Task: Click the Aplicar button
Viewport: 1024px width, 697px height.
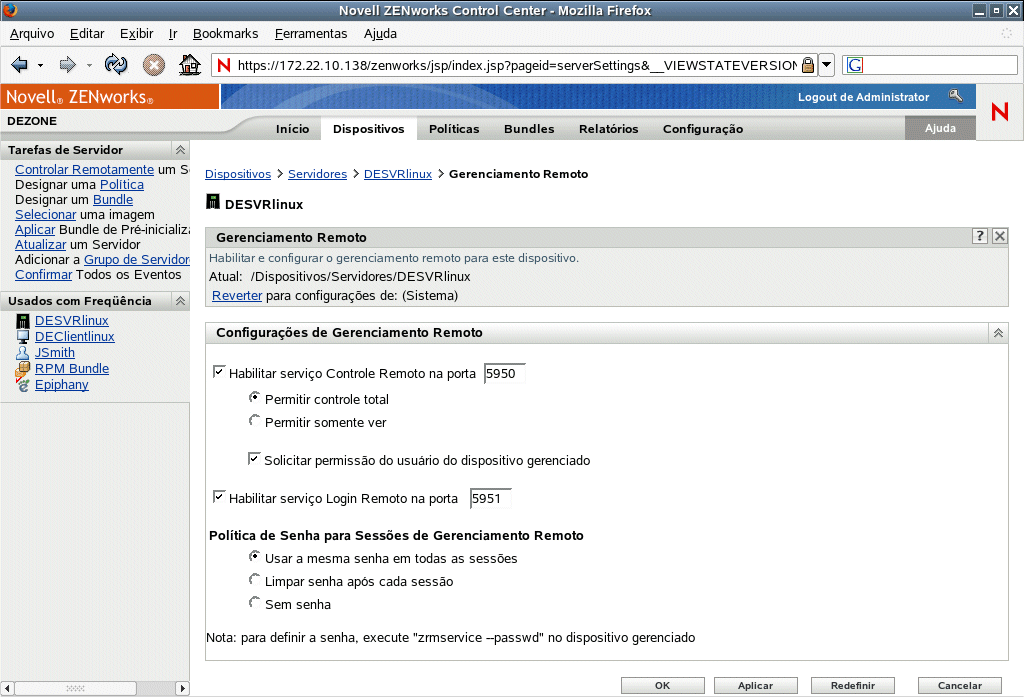Action: (756, 685)
